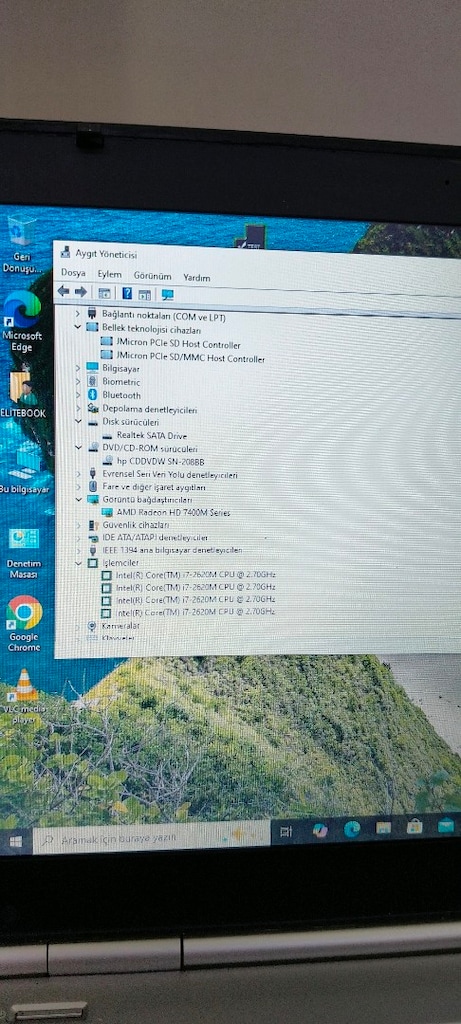Click the show/hide console tree toolbar icon
461x1024 pixels.
[104, 293]
